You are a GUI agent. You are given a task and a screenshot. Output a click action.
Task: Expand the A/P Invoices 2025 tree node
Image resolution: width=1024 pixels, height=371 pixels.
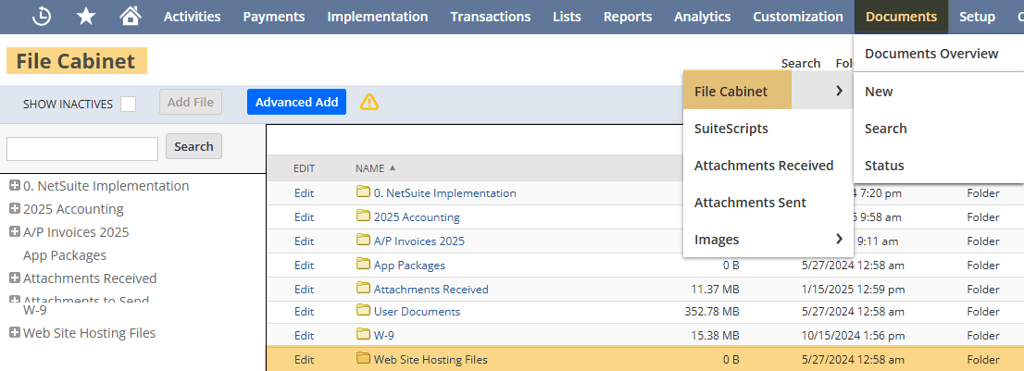coord(14,232)
